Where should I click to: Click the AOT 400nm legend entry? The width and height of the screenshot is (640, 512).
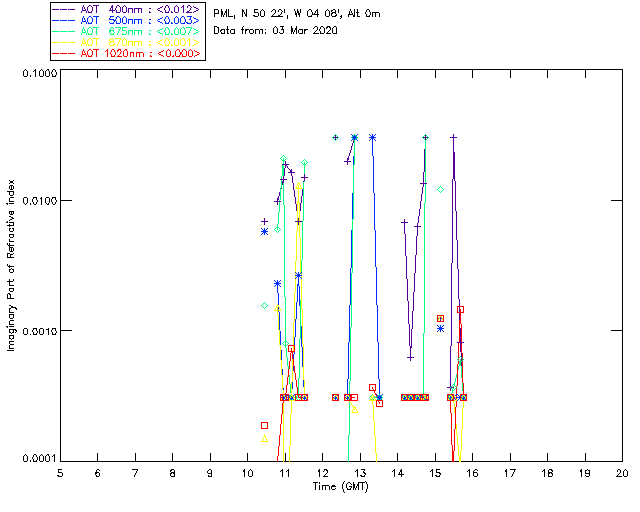[x=126, y=7]
